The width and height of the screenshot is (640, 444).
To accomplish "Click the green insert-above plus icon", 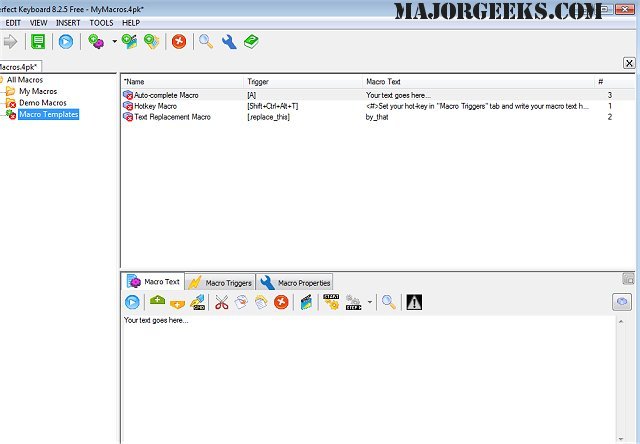I will [158, 301].
